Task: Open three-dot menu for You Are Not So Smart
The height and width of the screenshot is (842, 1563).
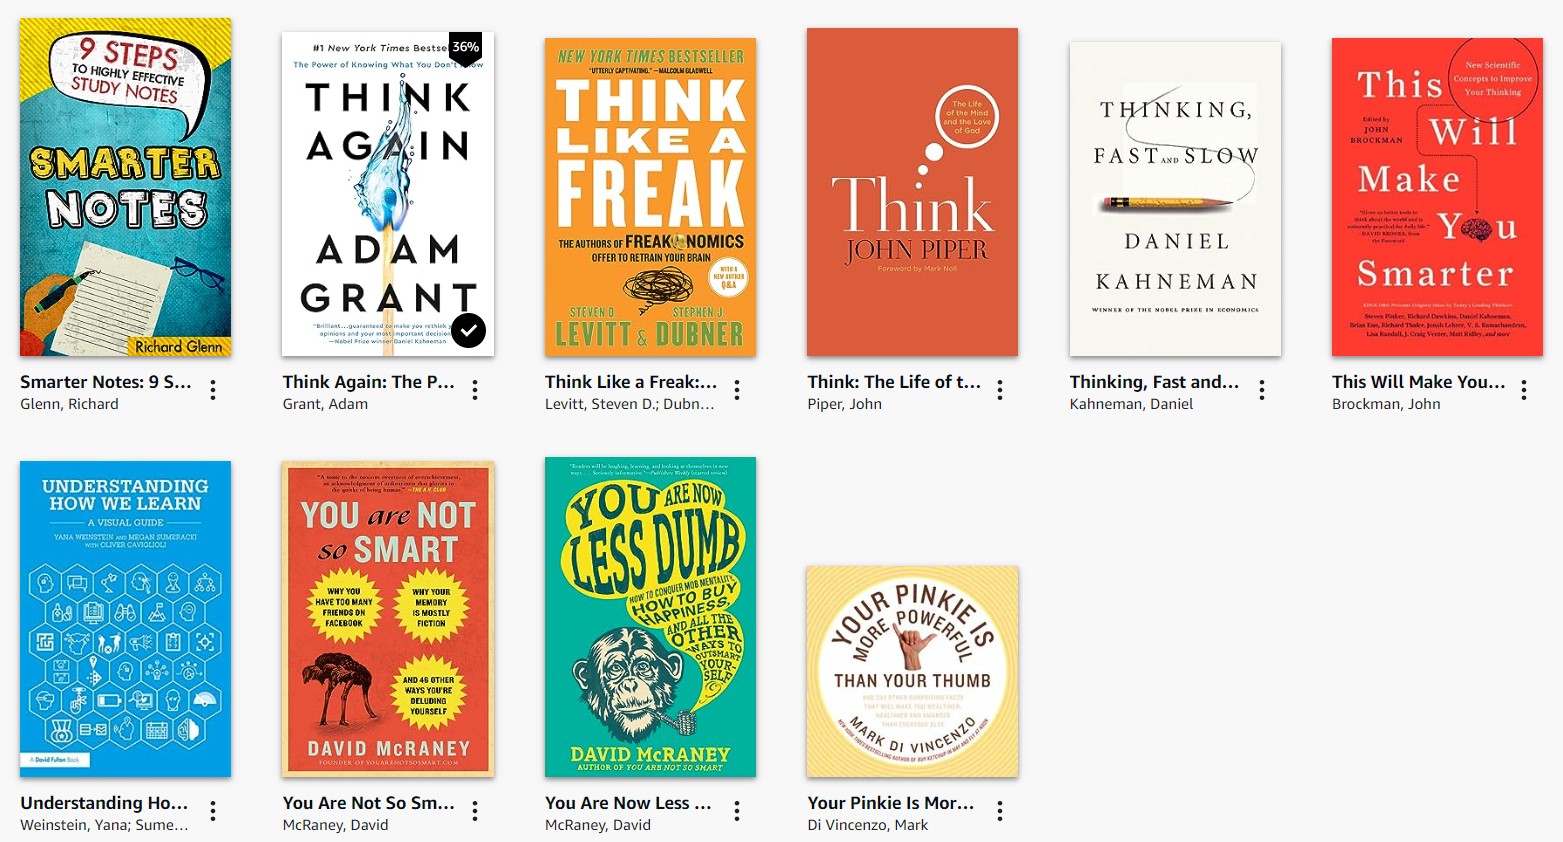Action: click(475, 811)
